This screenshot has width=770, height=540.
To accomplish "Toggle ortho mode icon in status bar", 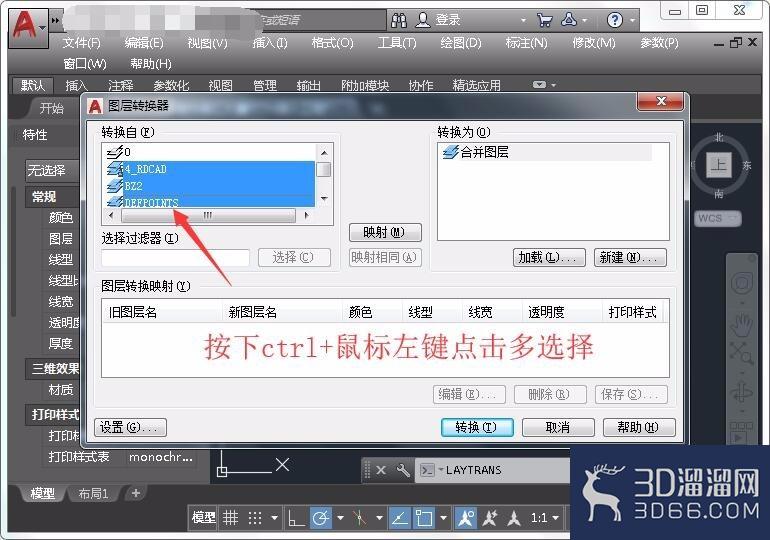I will tap(296, 518).
